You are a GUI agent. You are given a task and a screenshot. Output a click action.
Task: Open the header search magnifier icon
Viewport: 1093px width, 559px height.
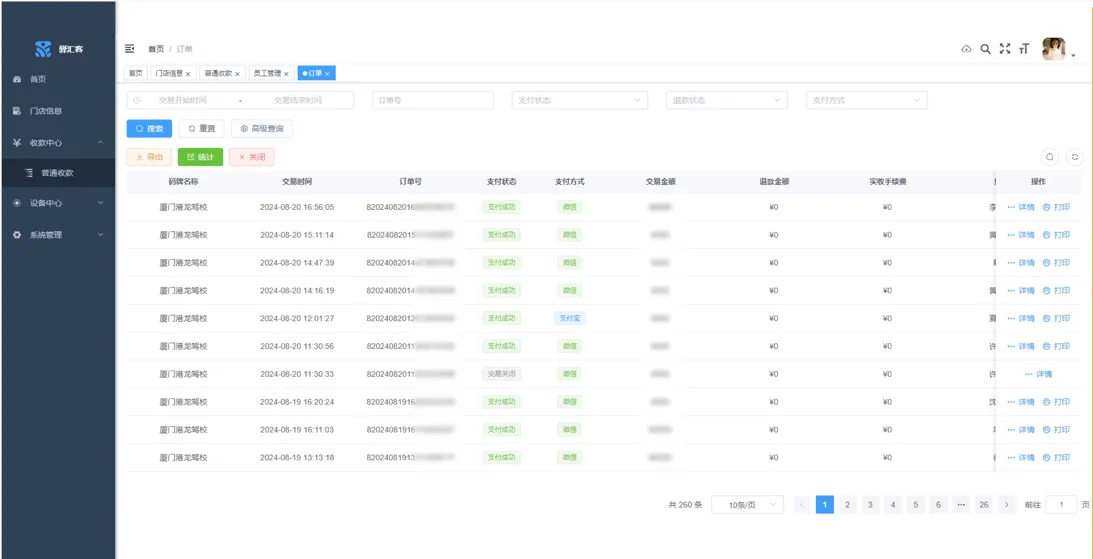tap(985, 49)
